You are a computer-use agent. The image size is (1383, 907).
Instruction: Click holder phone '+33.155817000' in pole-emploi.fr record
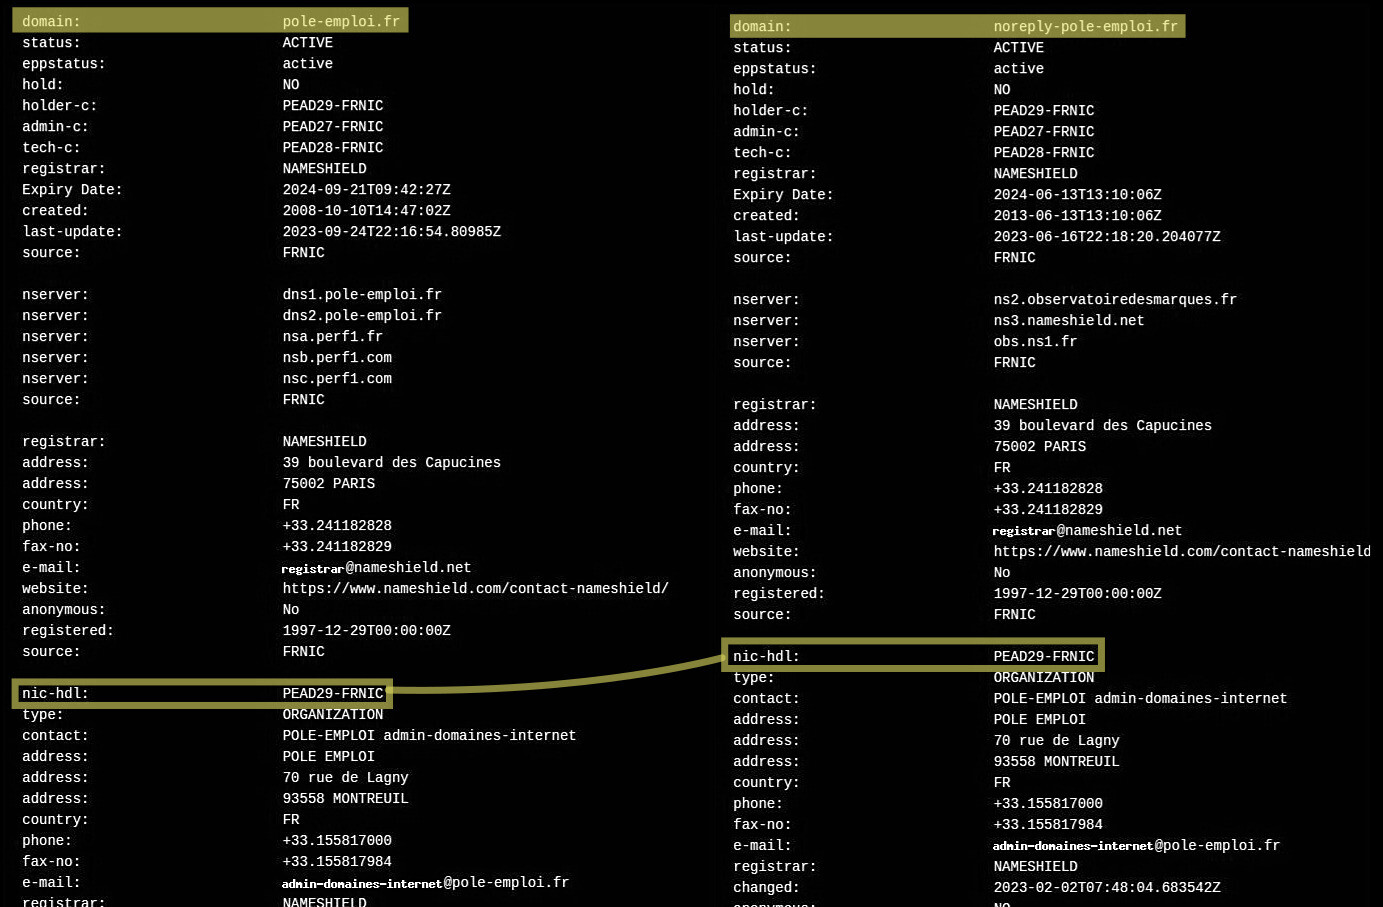coord(337,840)
